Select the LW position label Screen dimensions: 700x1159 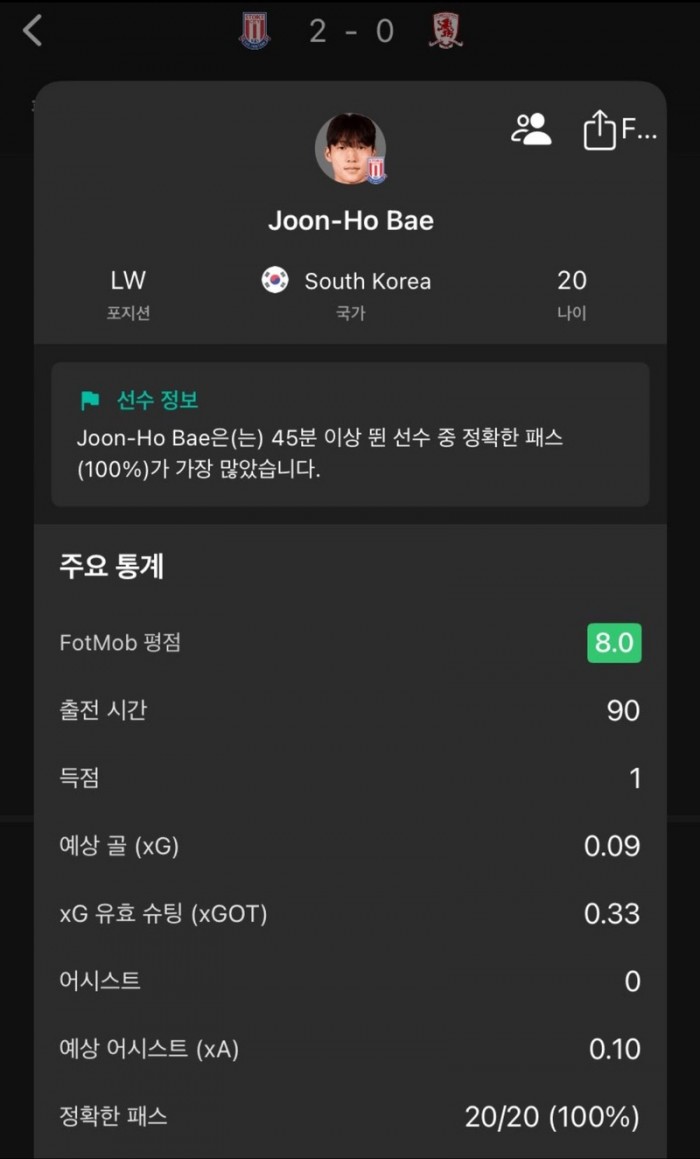(x=128, y=280)
